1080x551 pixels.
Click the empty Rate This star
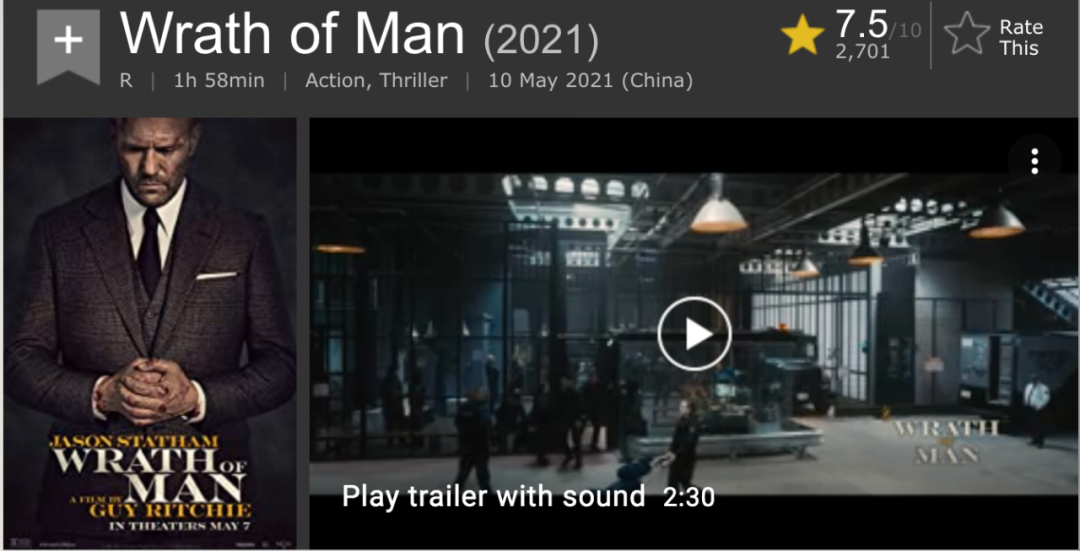tap(966, 34)
